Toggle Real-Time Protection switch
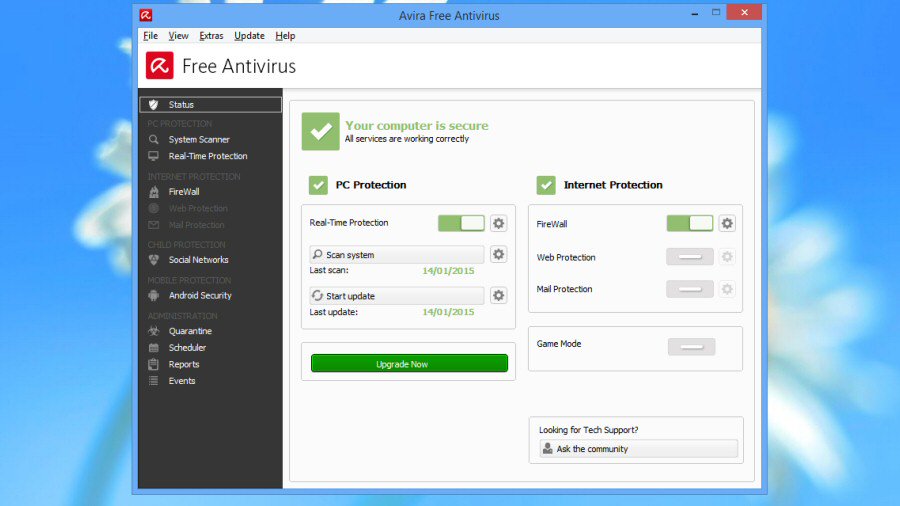The height and width of the screenshot is (506, 900). coord(461,223)
